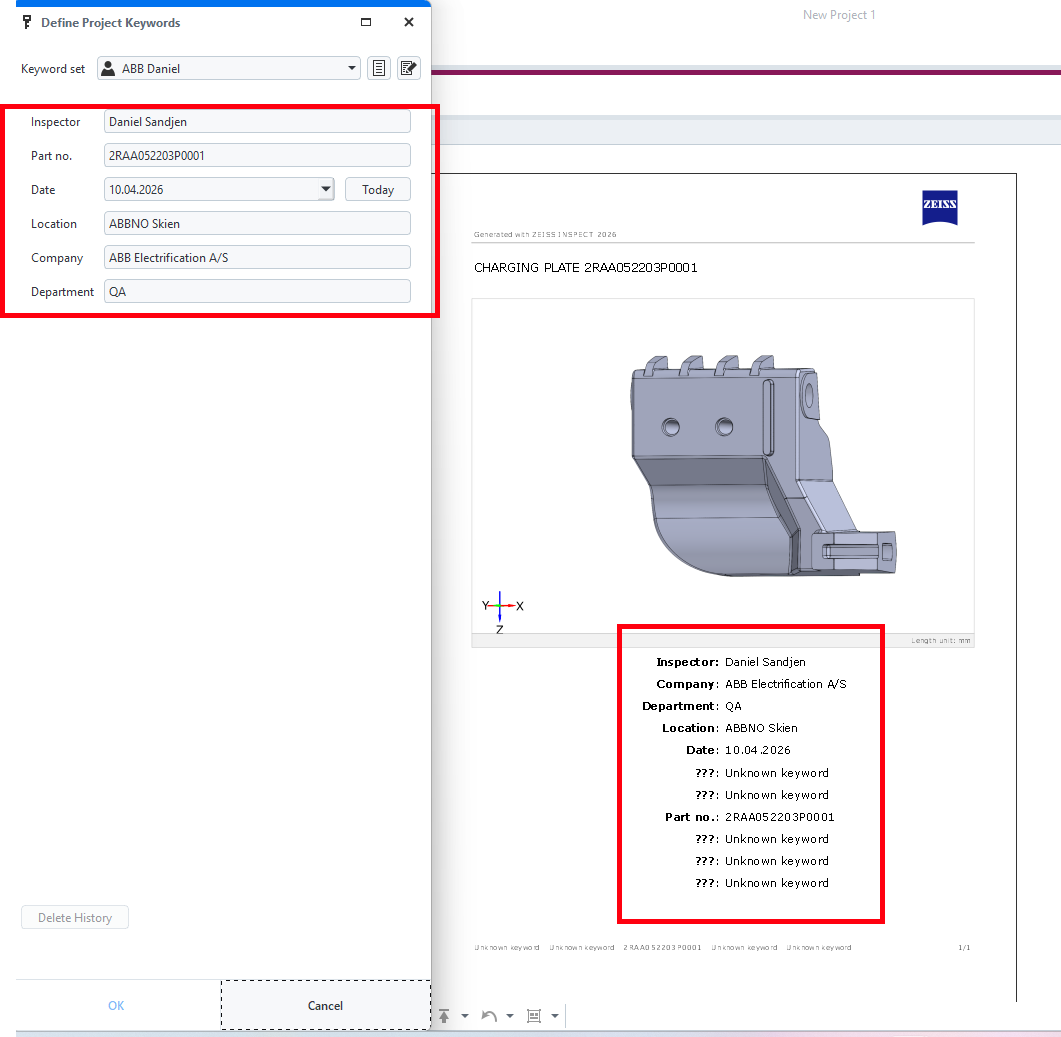
Task: Click into the Part no. field
Action: click(257, 156)
